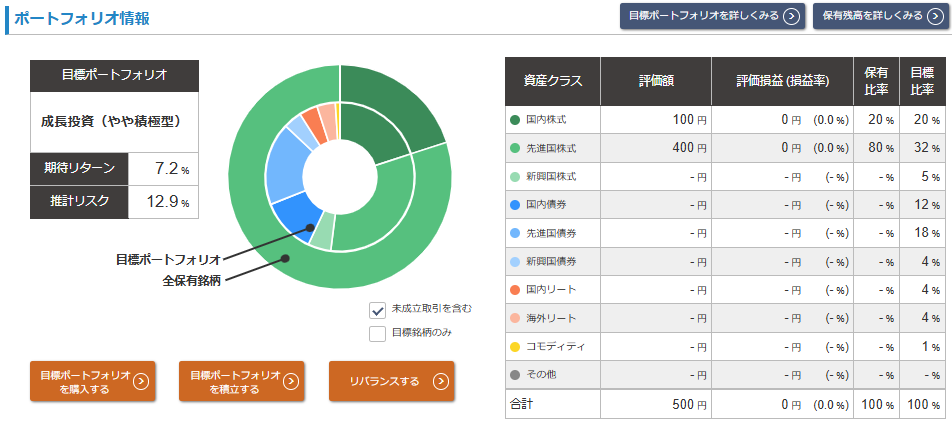Click the 国内株式 dark green legend dot

[515, 120]
